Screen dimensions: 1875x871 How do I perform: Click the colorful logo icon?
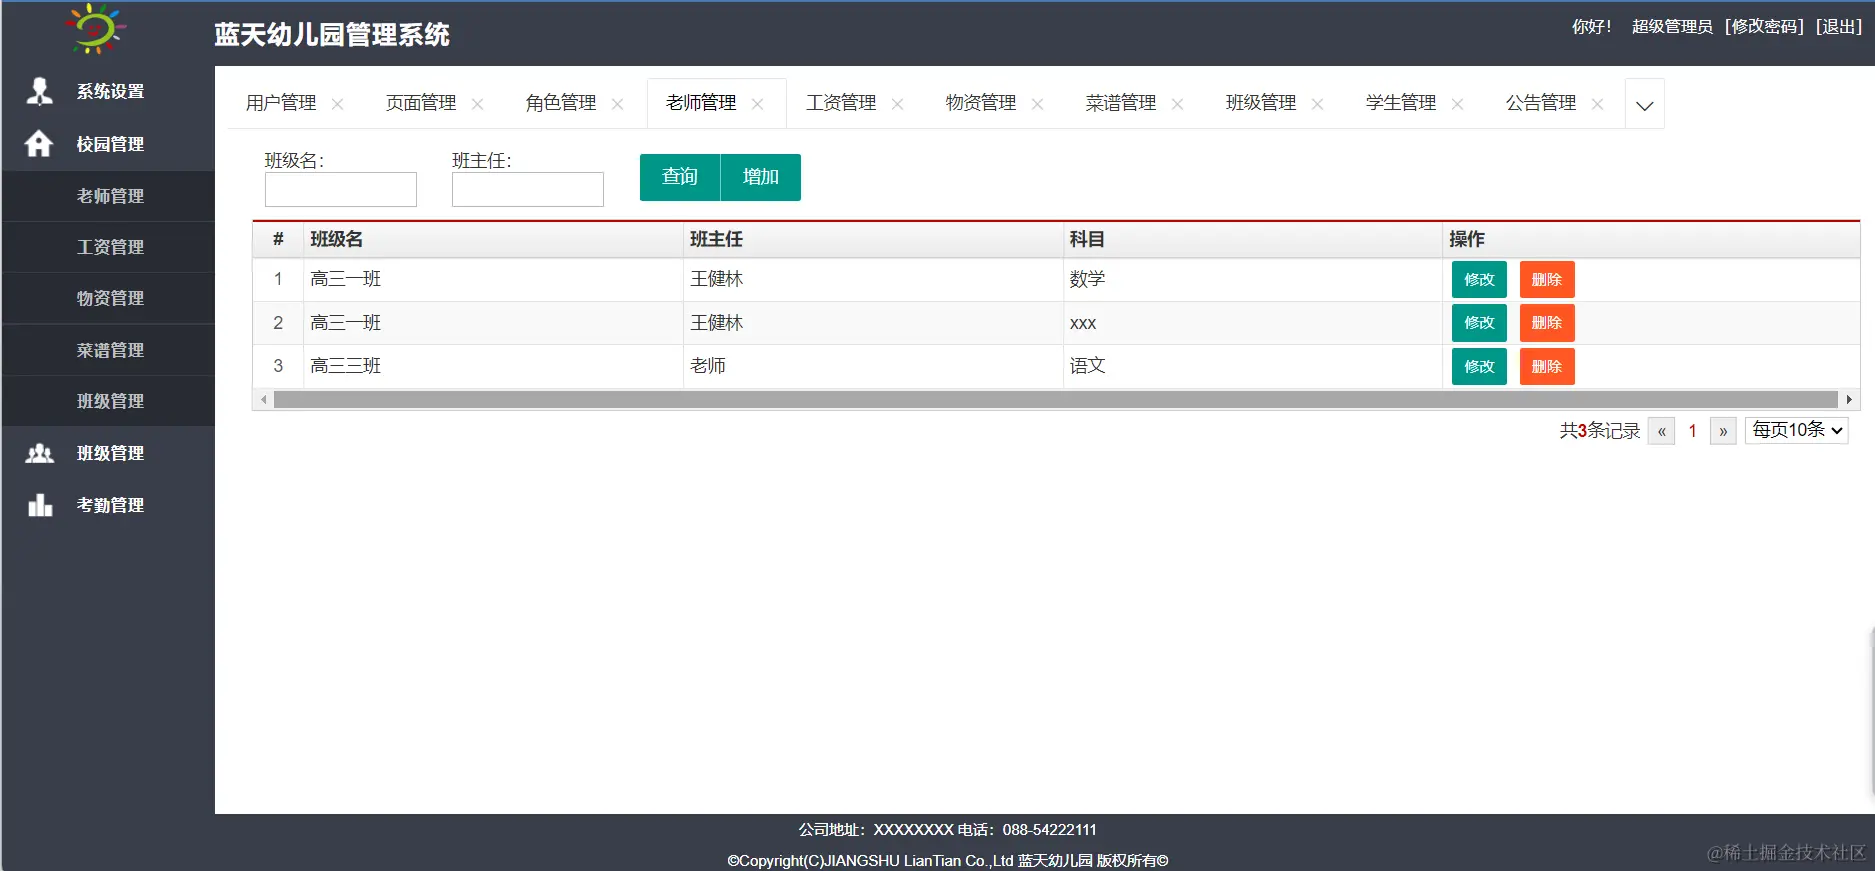(x=94, y=28)
